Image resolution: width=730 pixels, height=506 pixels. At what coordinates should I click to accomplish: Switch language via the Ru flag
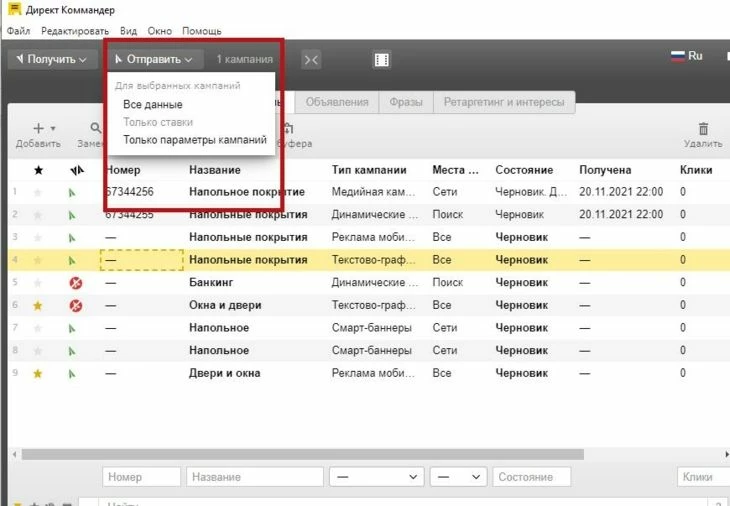coord(686,56)
